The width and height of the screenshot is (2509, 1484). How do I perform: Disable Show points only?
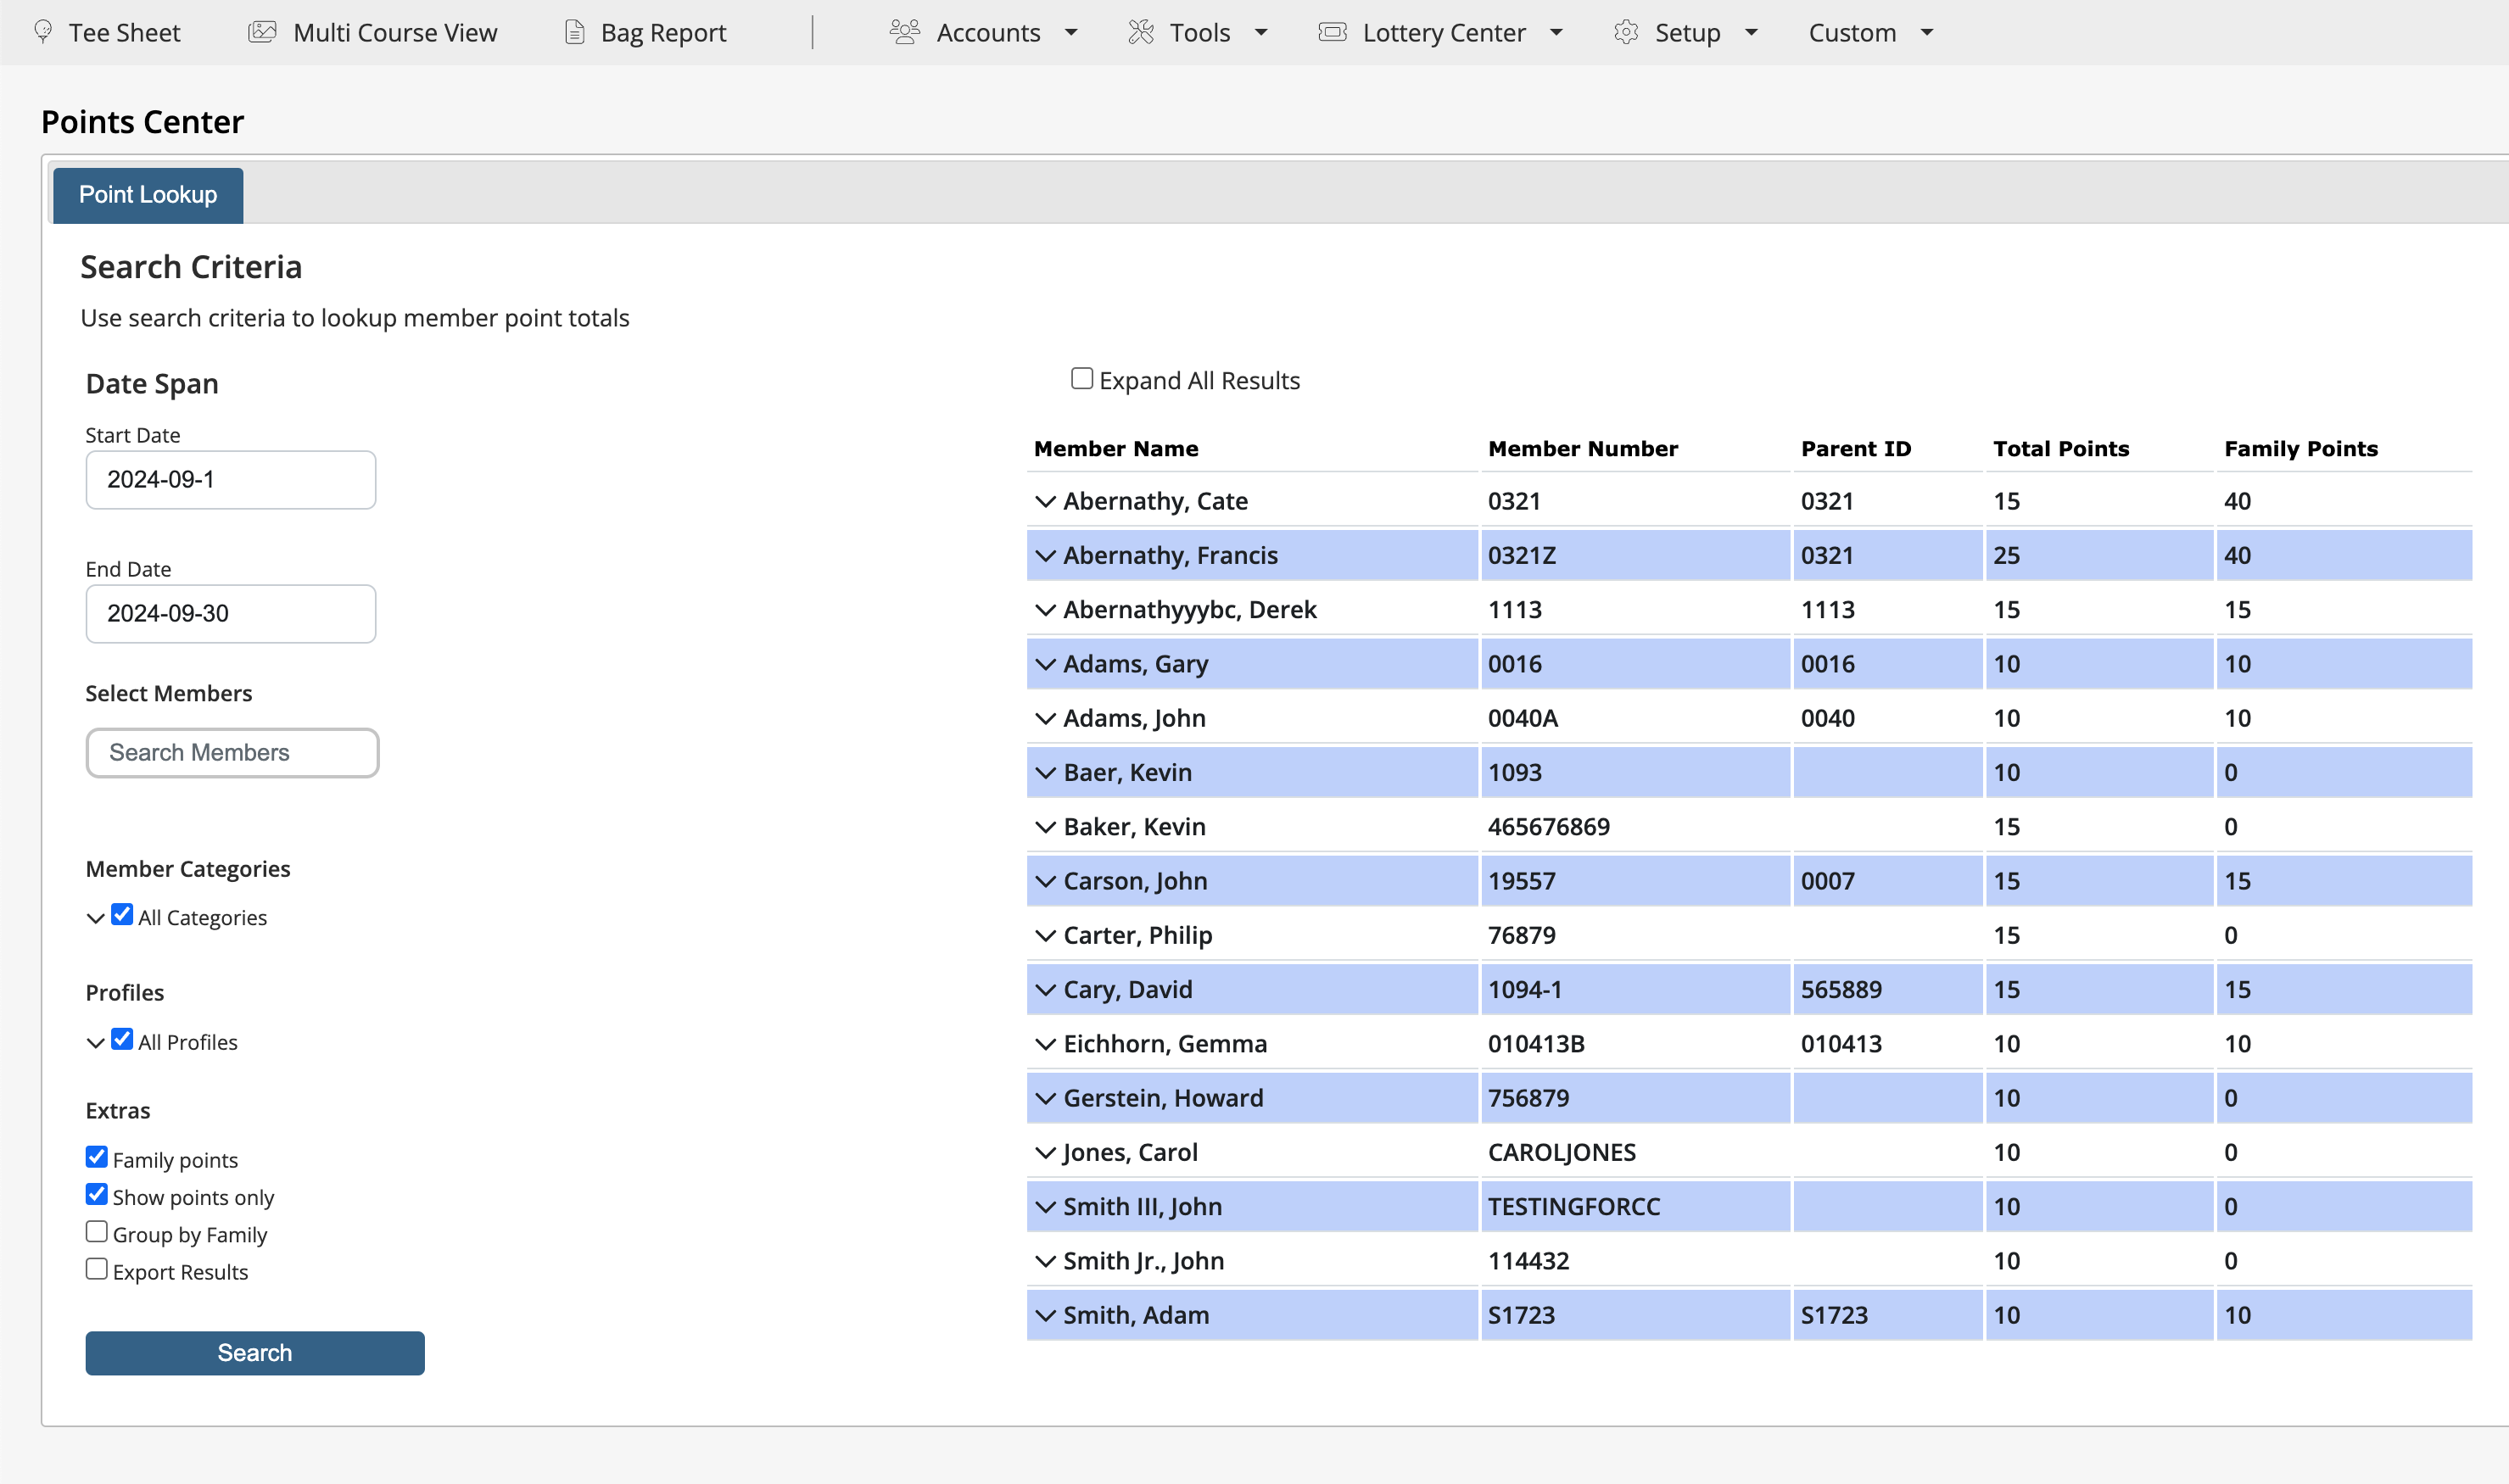point(97,1194)
